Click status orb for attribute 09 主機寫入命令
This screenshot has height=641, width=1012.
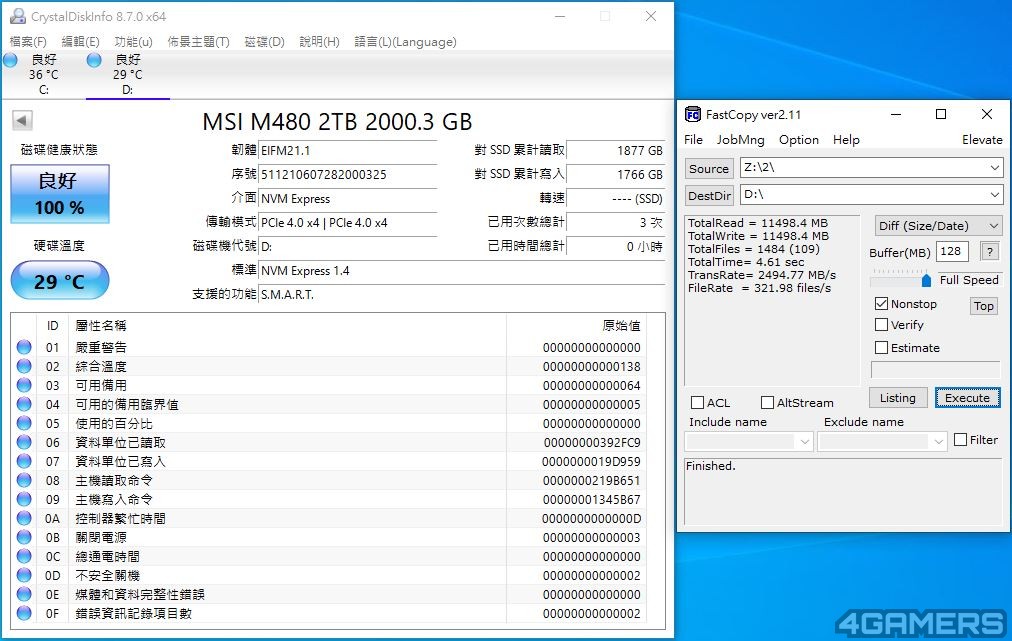pos(24,499)
